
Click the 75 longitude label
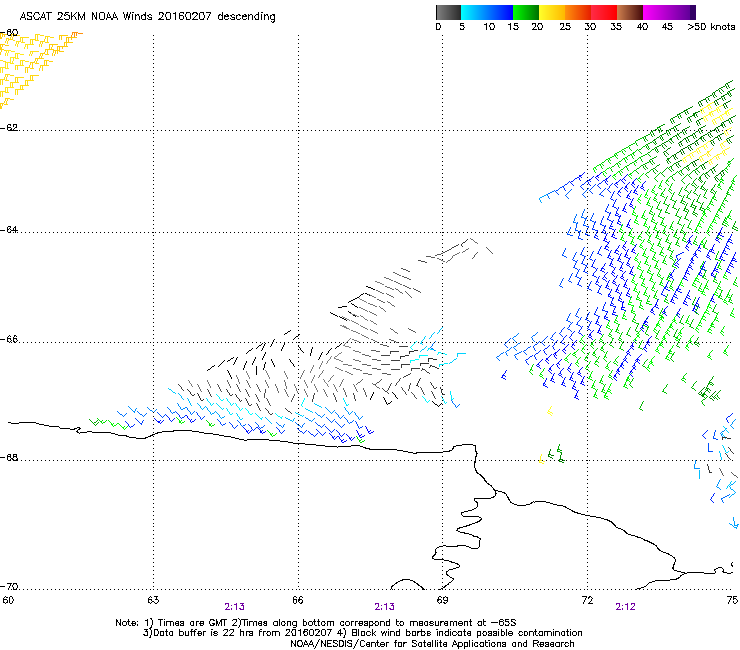tap(732, 600)
